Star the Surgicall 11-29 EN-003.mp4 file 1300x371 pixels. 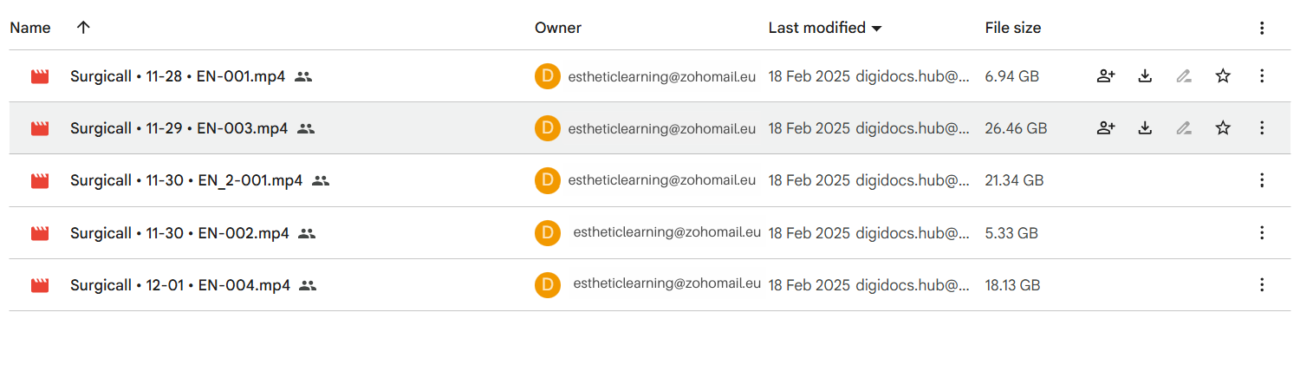tap(1222, 128)
